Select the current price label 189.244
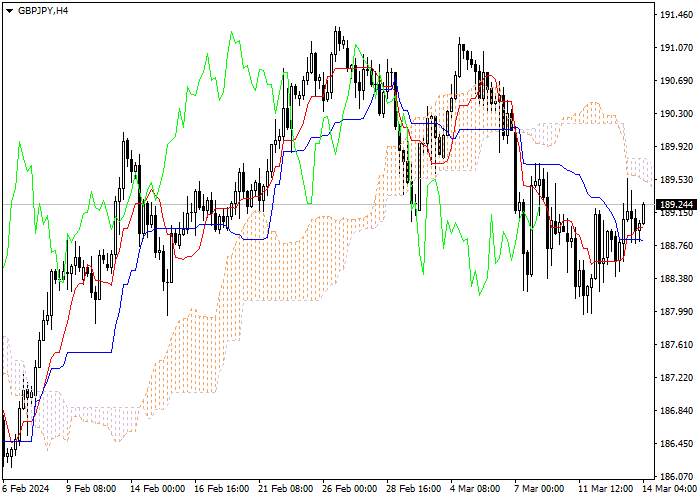This screenshot has height=500, width=700. coord(676,205)
